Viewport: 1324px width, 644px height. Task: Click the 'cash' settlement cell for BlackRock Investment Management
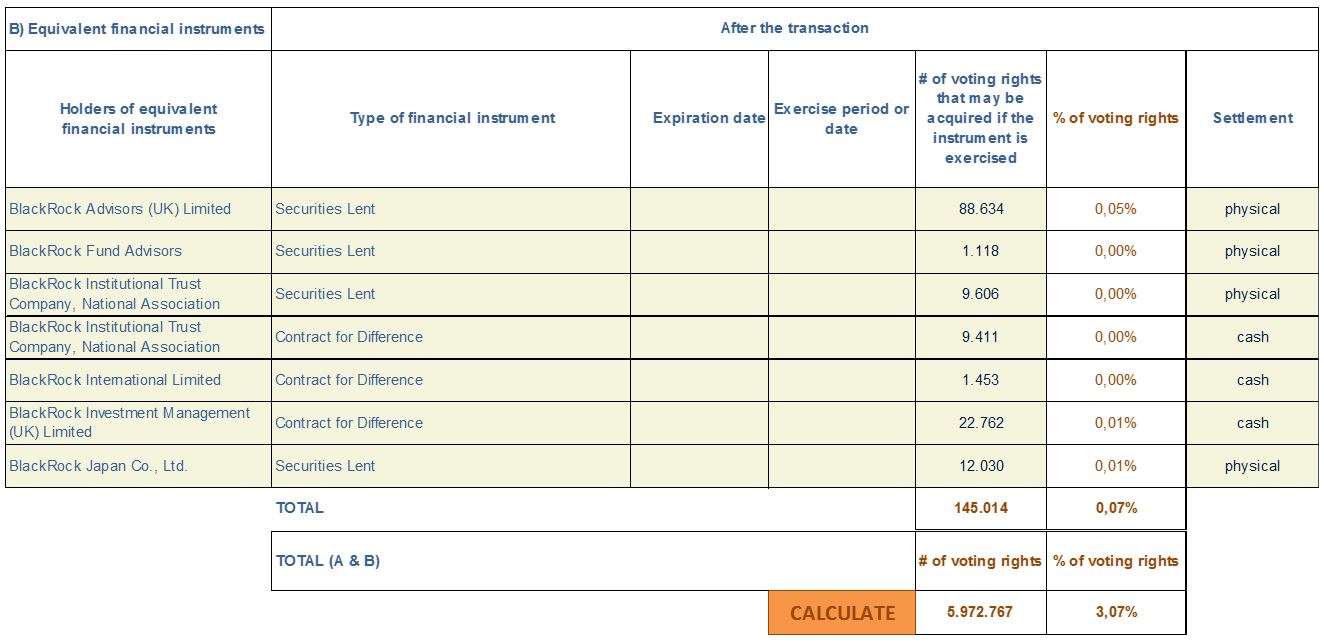[x=1253, y=423]
